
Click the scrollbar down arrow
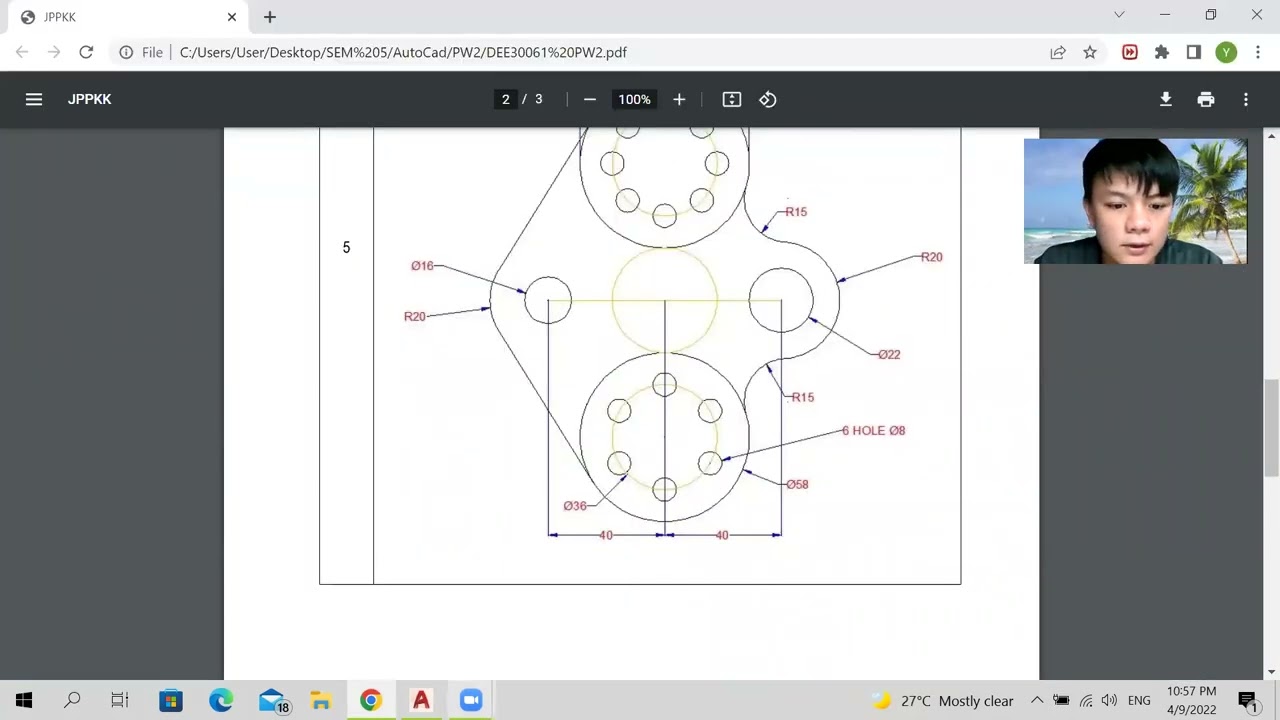tap(1272, 672)
